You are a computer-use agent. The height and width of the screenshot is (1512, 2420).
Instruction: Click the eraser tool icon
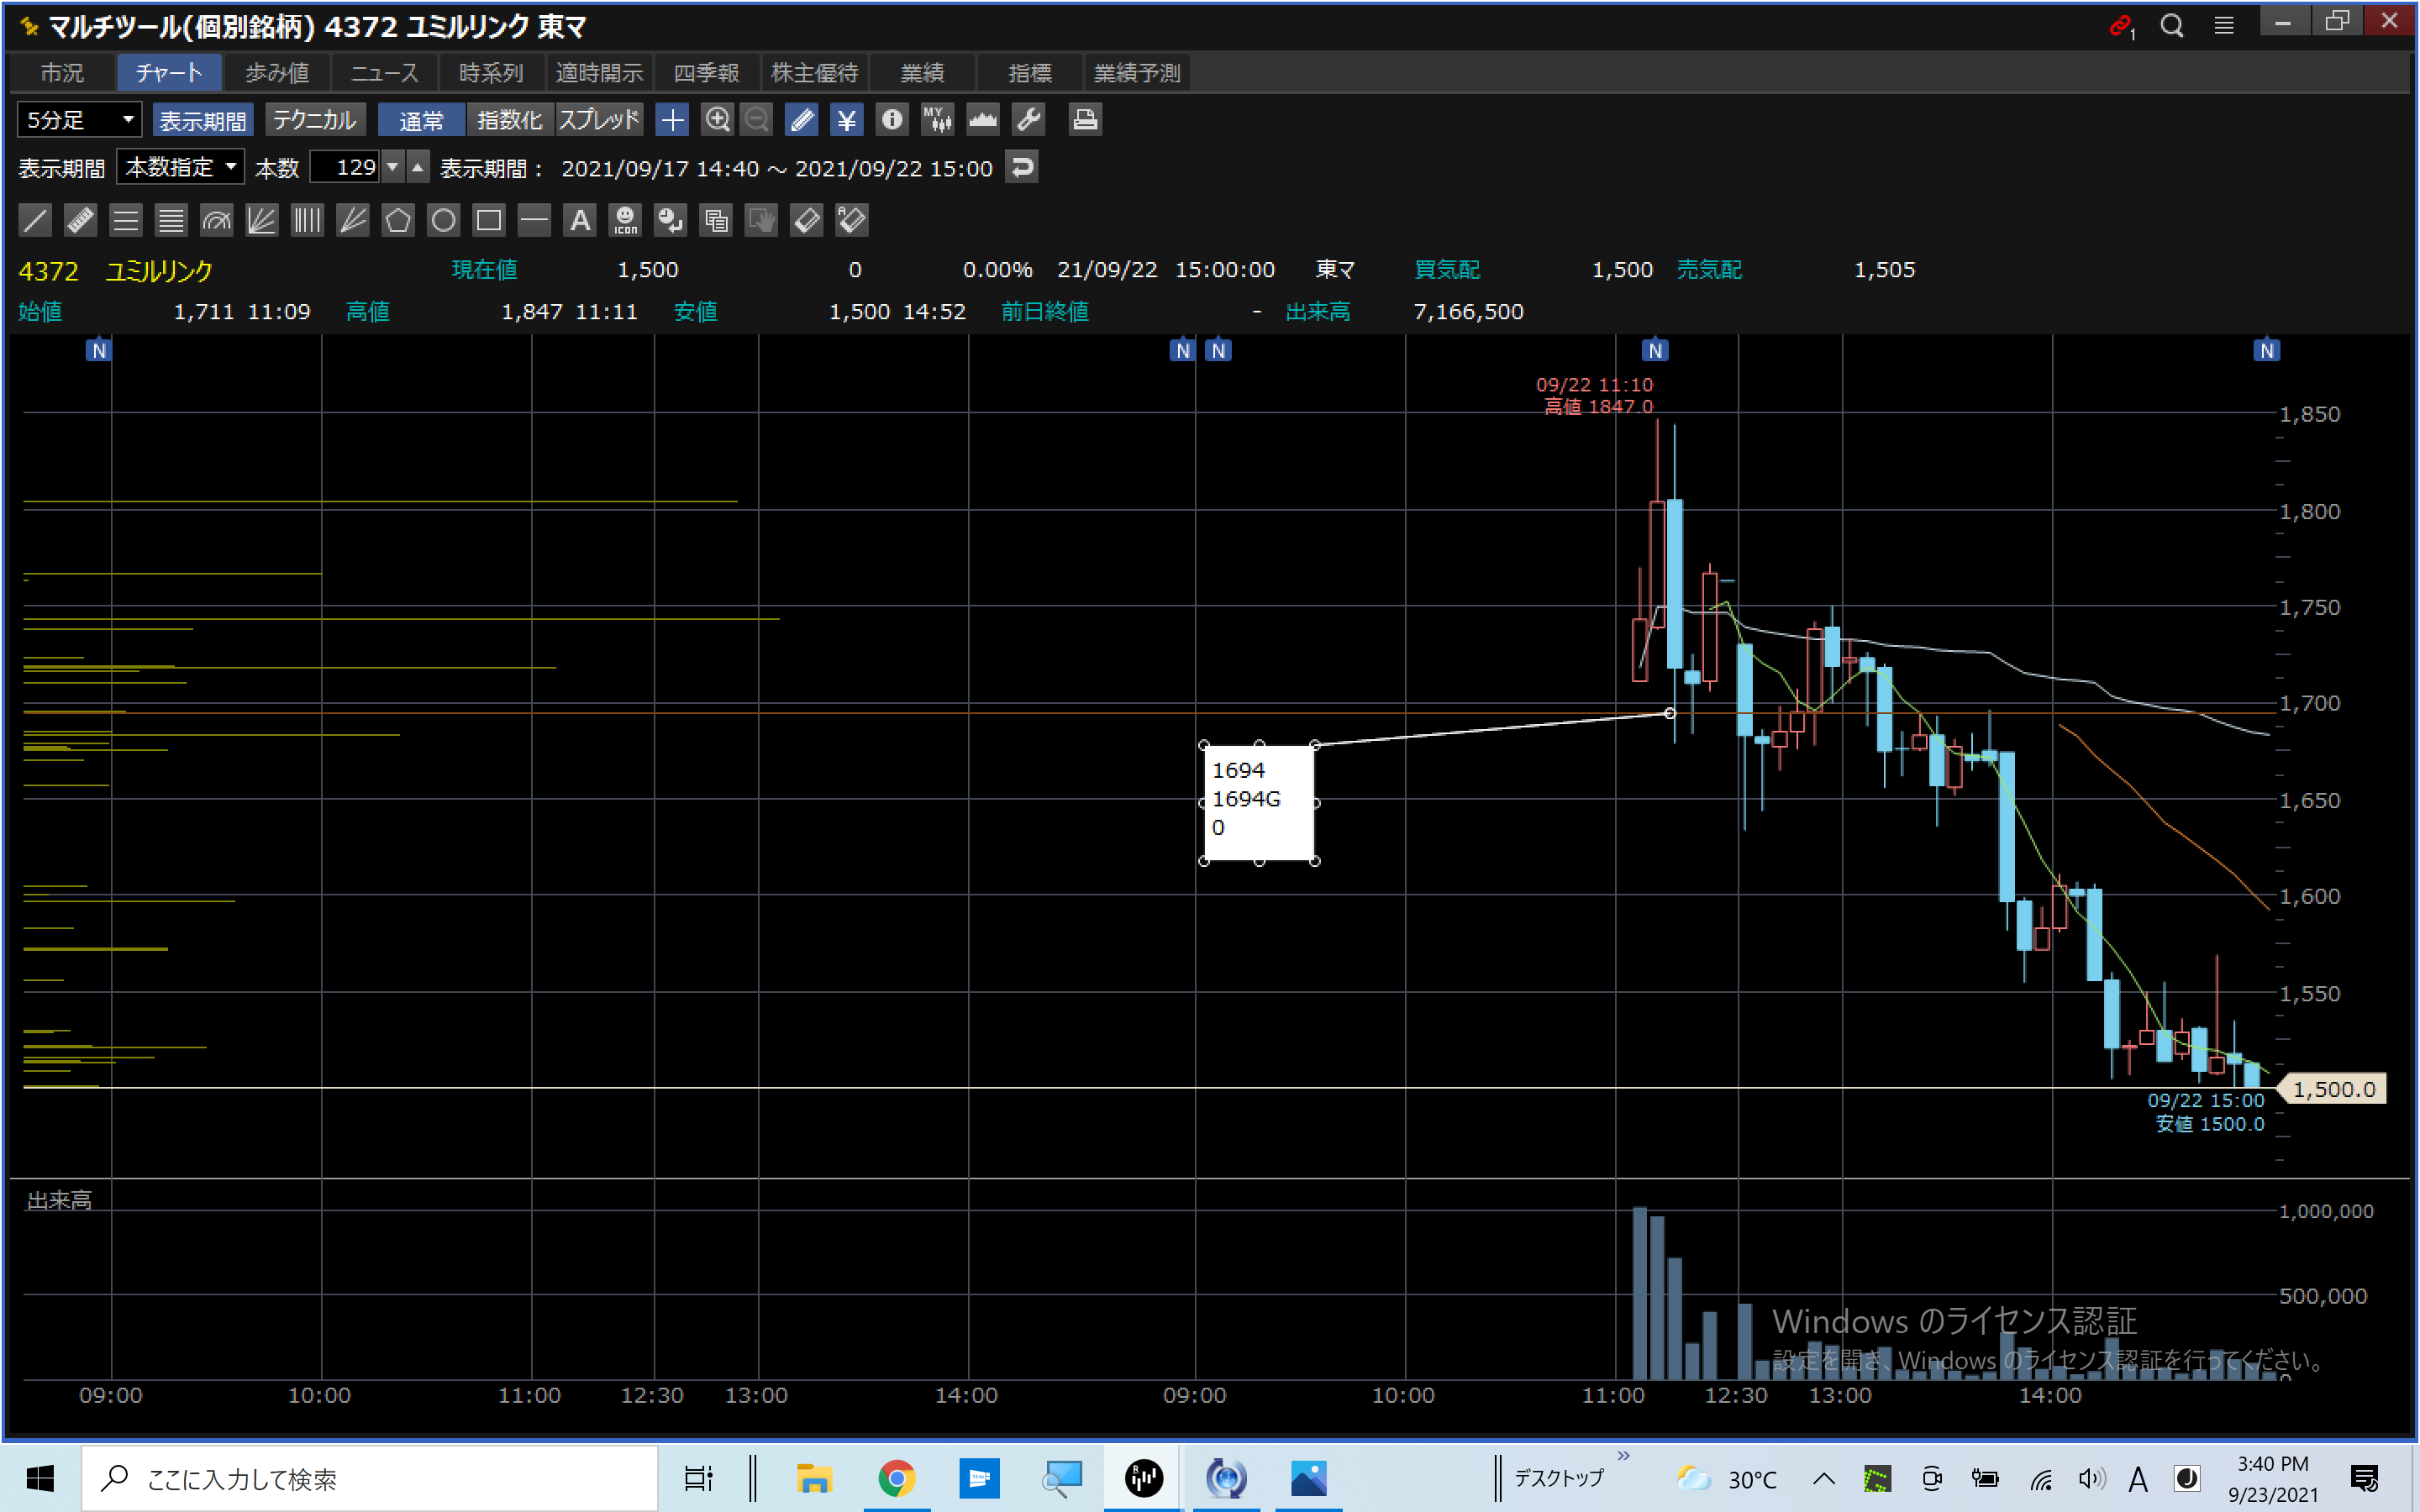point(806,220)
